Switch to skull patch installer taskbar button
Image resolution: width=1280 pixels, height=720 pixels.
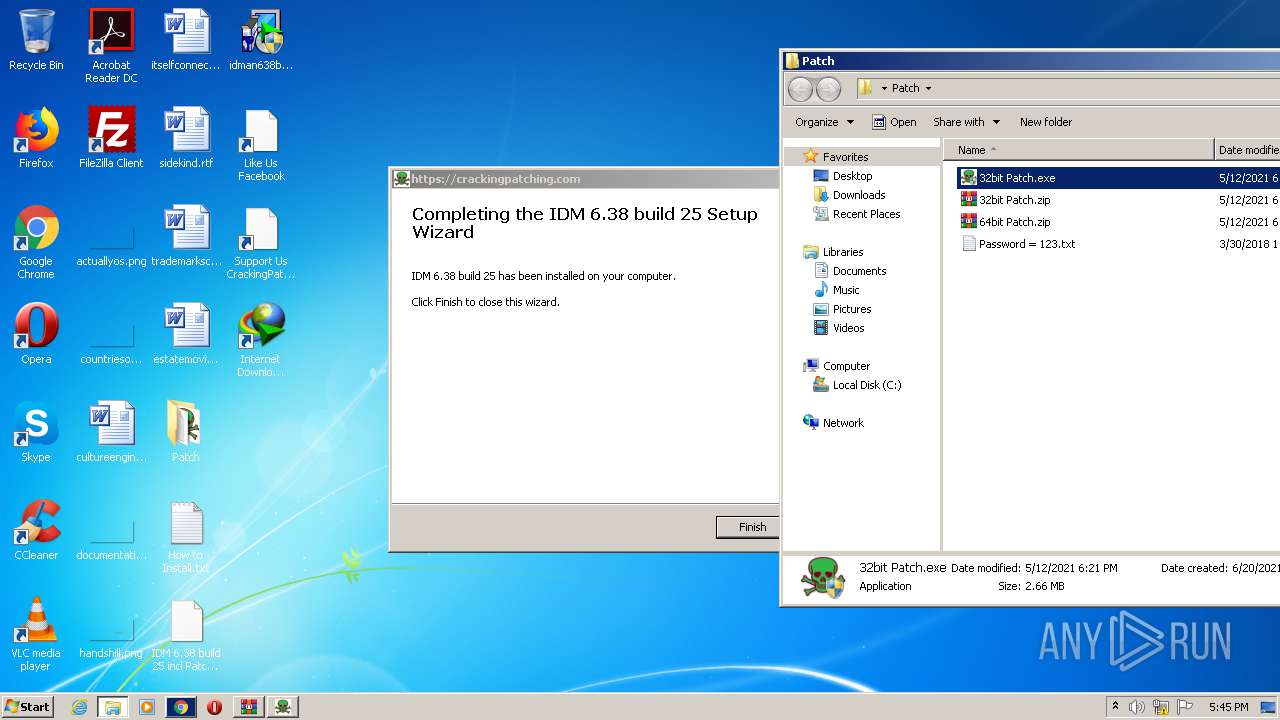tap(283, 707)
